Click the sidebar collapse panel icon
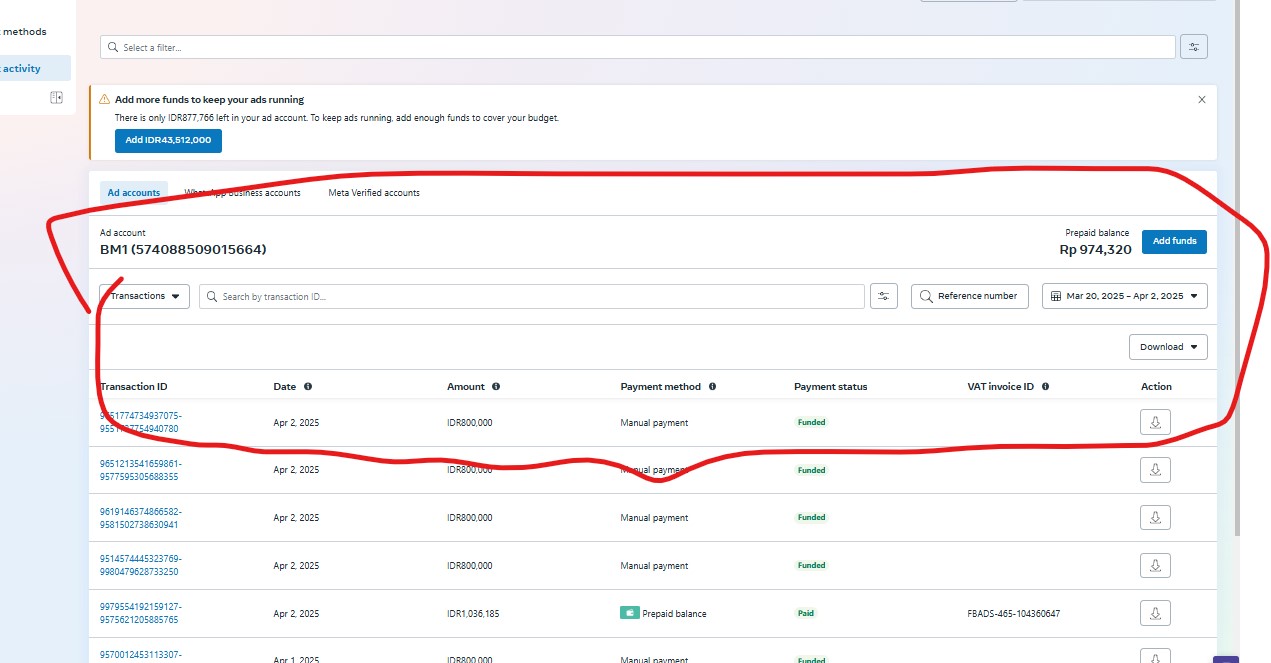This screenshot has width=1271, height=663. tap(56, 97)
